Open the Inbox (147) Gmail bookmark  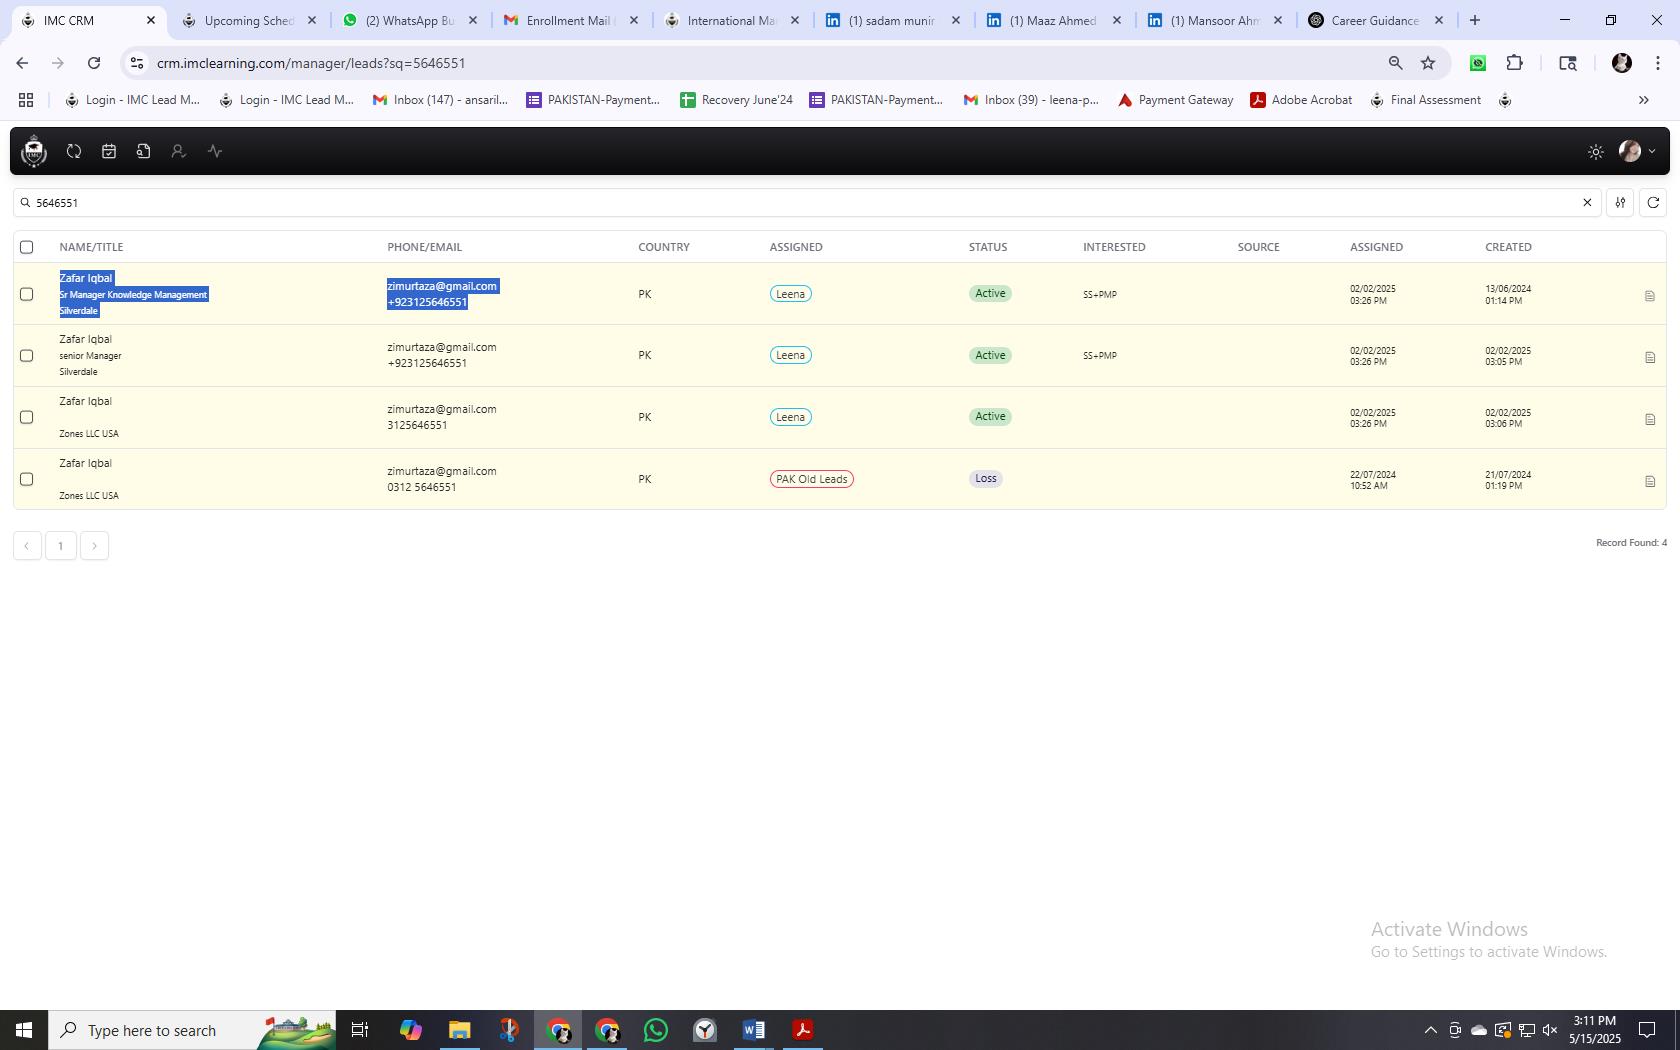point(440,100)
